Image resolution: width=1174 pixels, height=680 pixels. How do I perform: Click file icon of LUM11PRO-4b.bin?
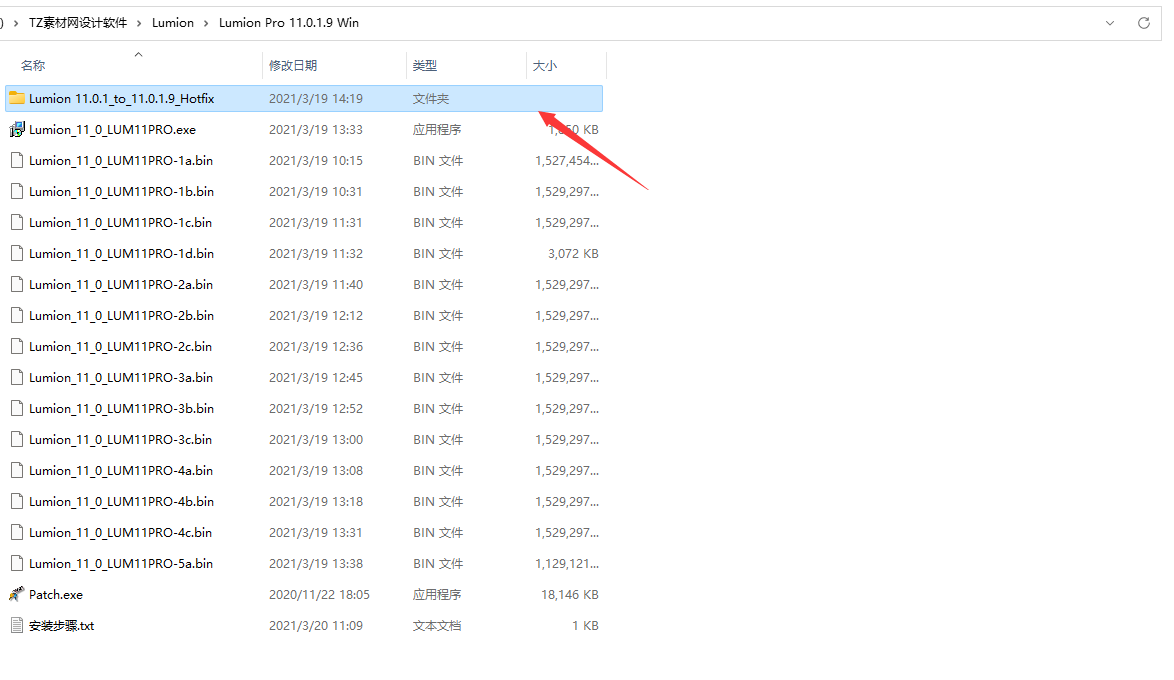coord(16,502)
